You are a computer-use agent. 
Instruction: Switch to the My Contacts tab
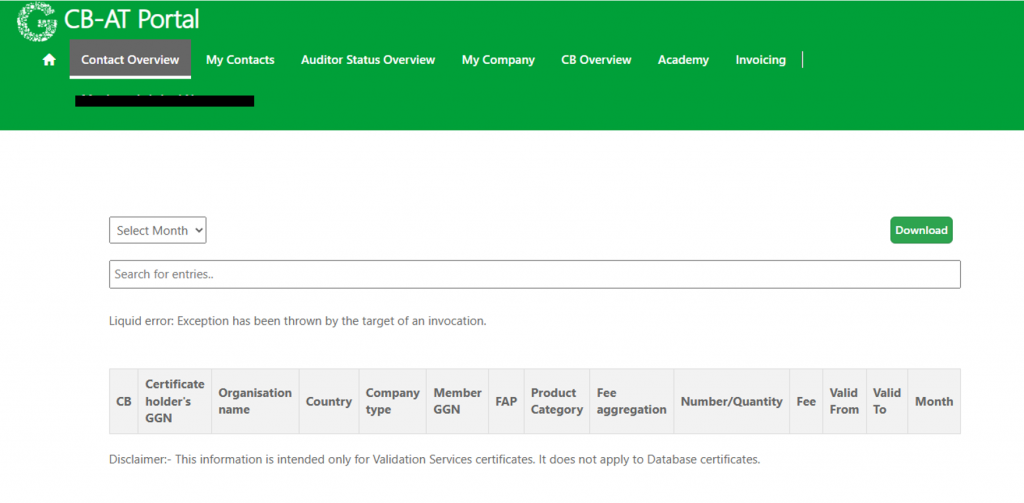[240, 60]
